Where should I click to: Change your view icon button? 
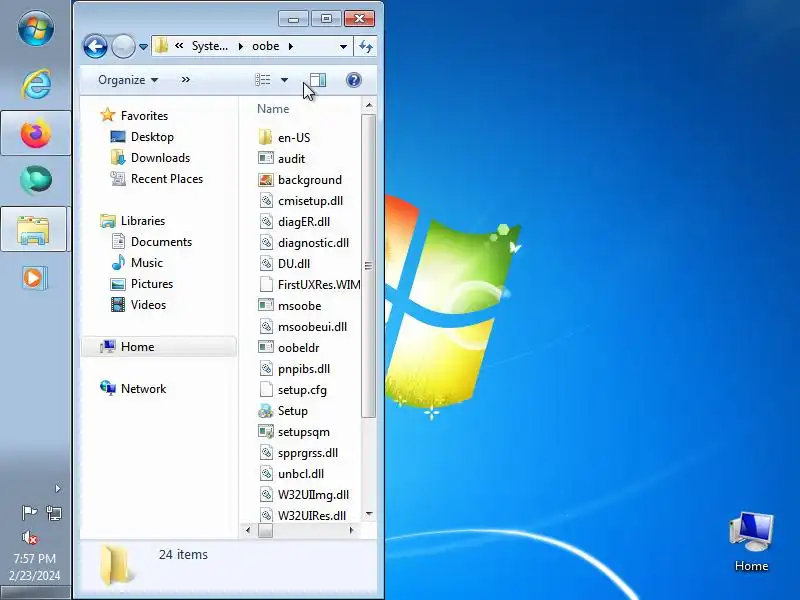tap(263, 80)
